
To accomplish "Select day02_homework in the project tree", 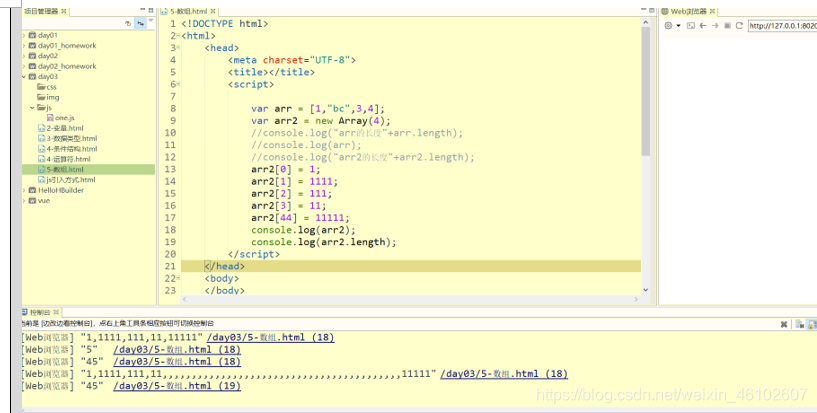I will 67,66.
